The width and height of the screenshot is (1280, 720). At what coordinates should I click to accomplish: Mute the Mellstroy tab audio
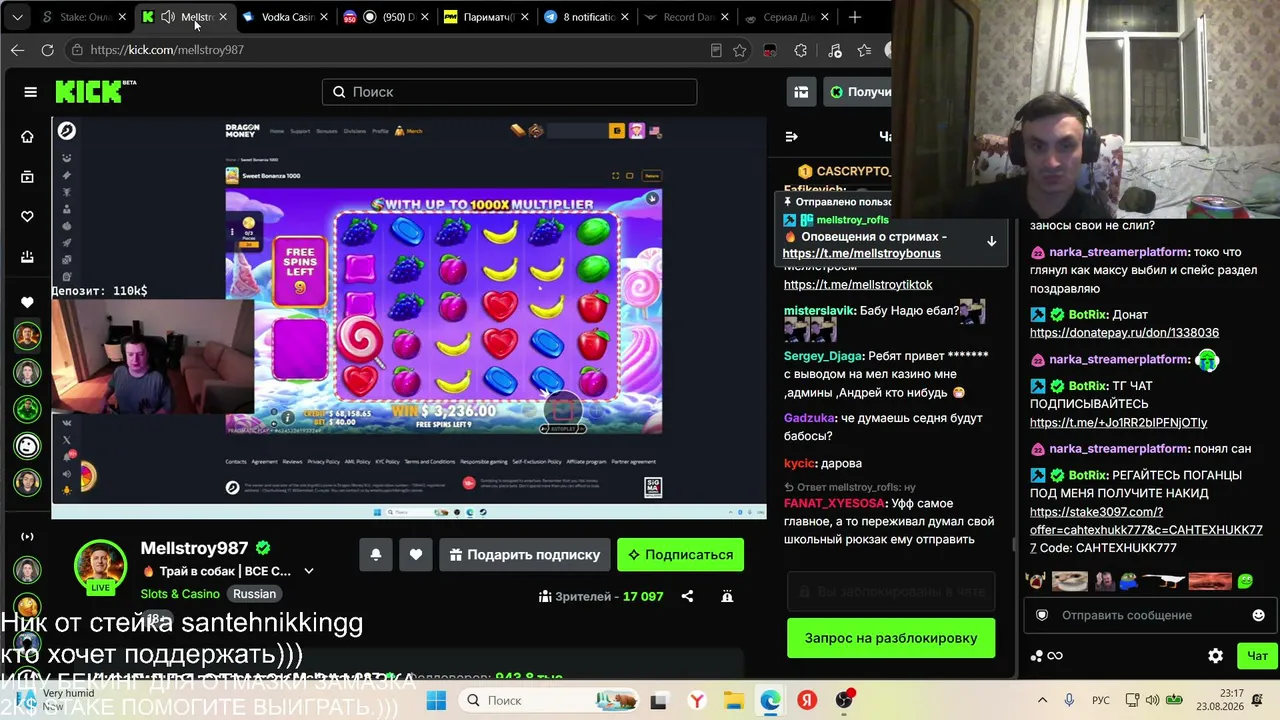167,17
